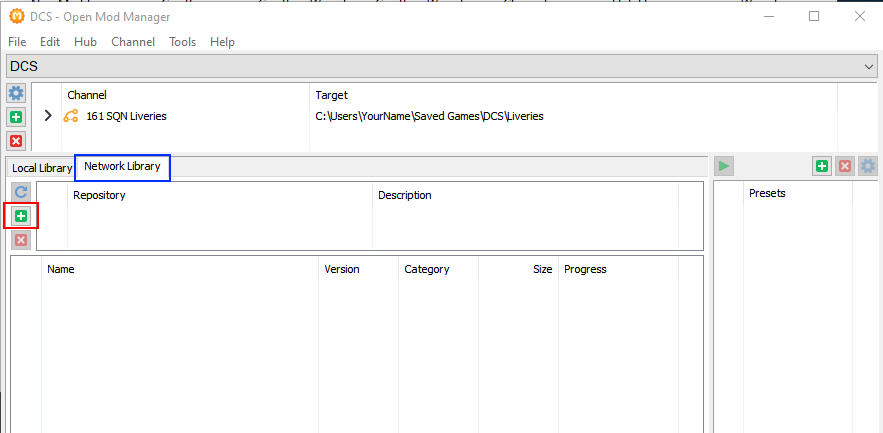This screenshot has width=883, height=433.
Task: Refresh the repositories list
Action: coord(21,192)
